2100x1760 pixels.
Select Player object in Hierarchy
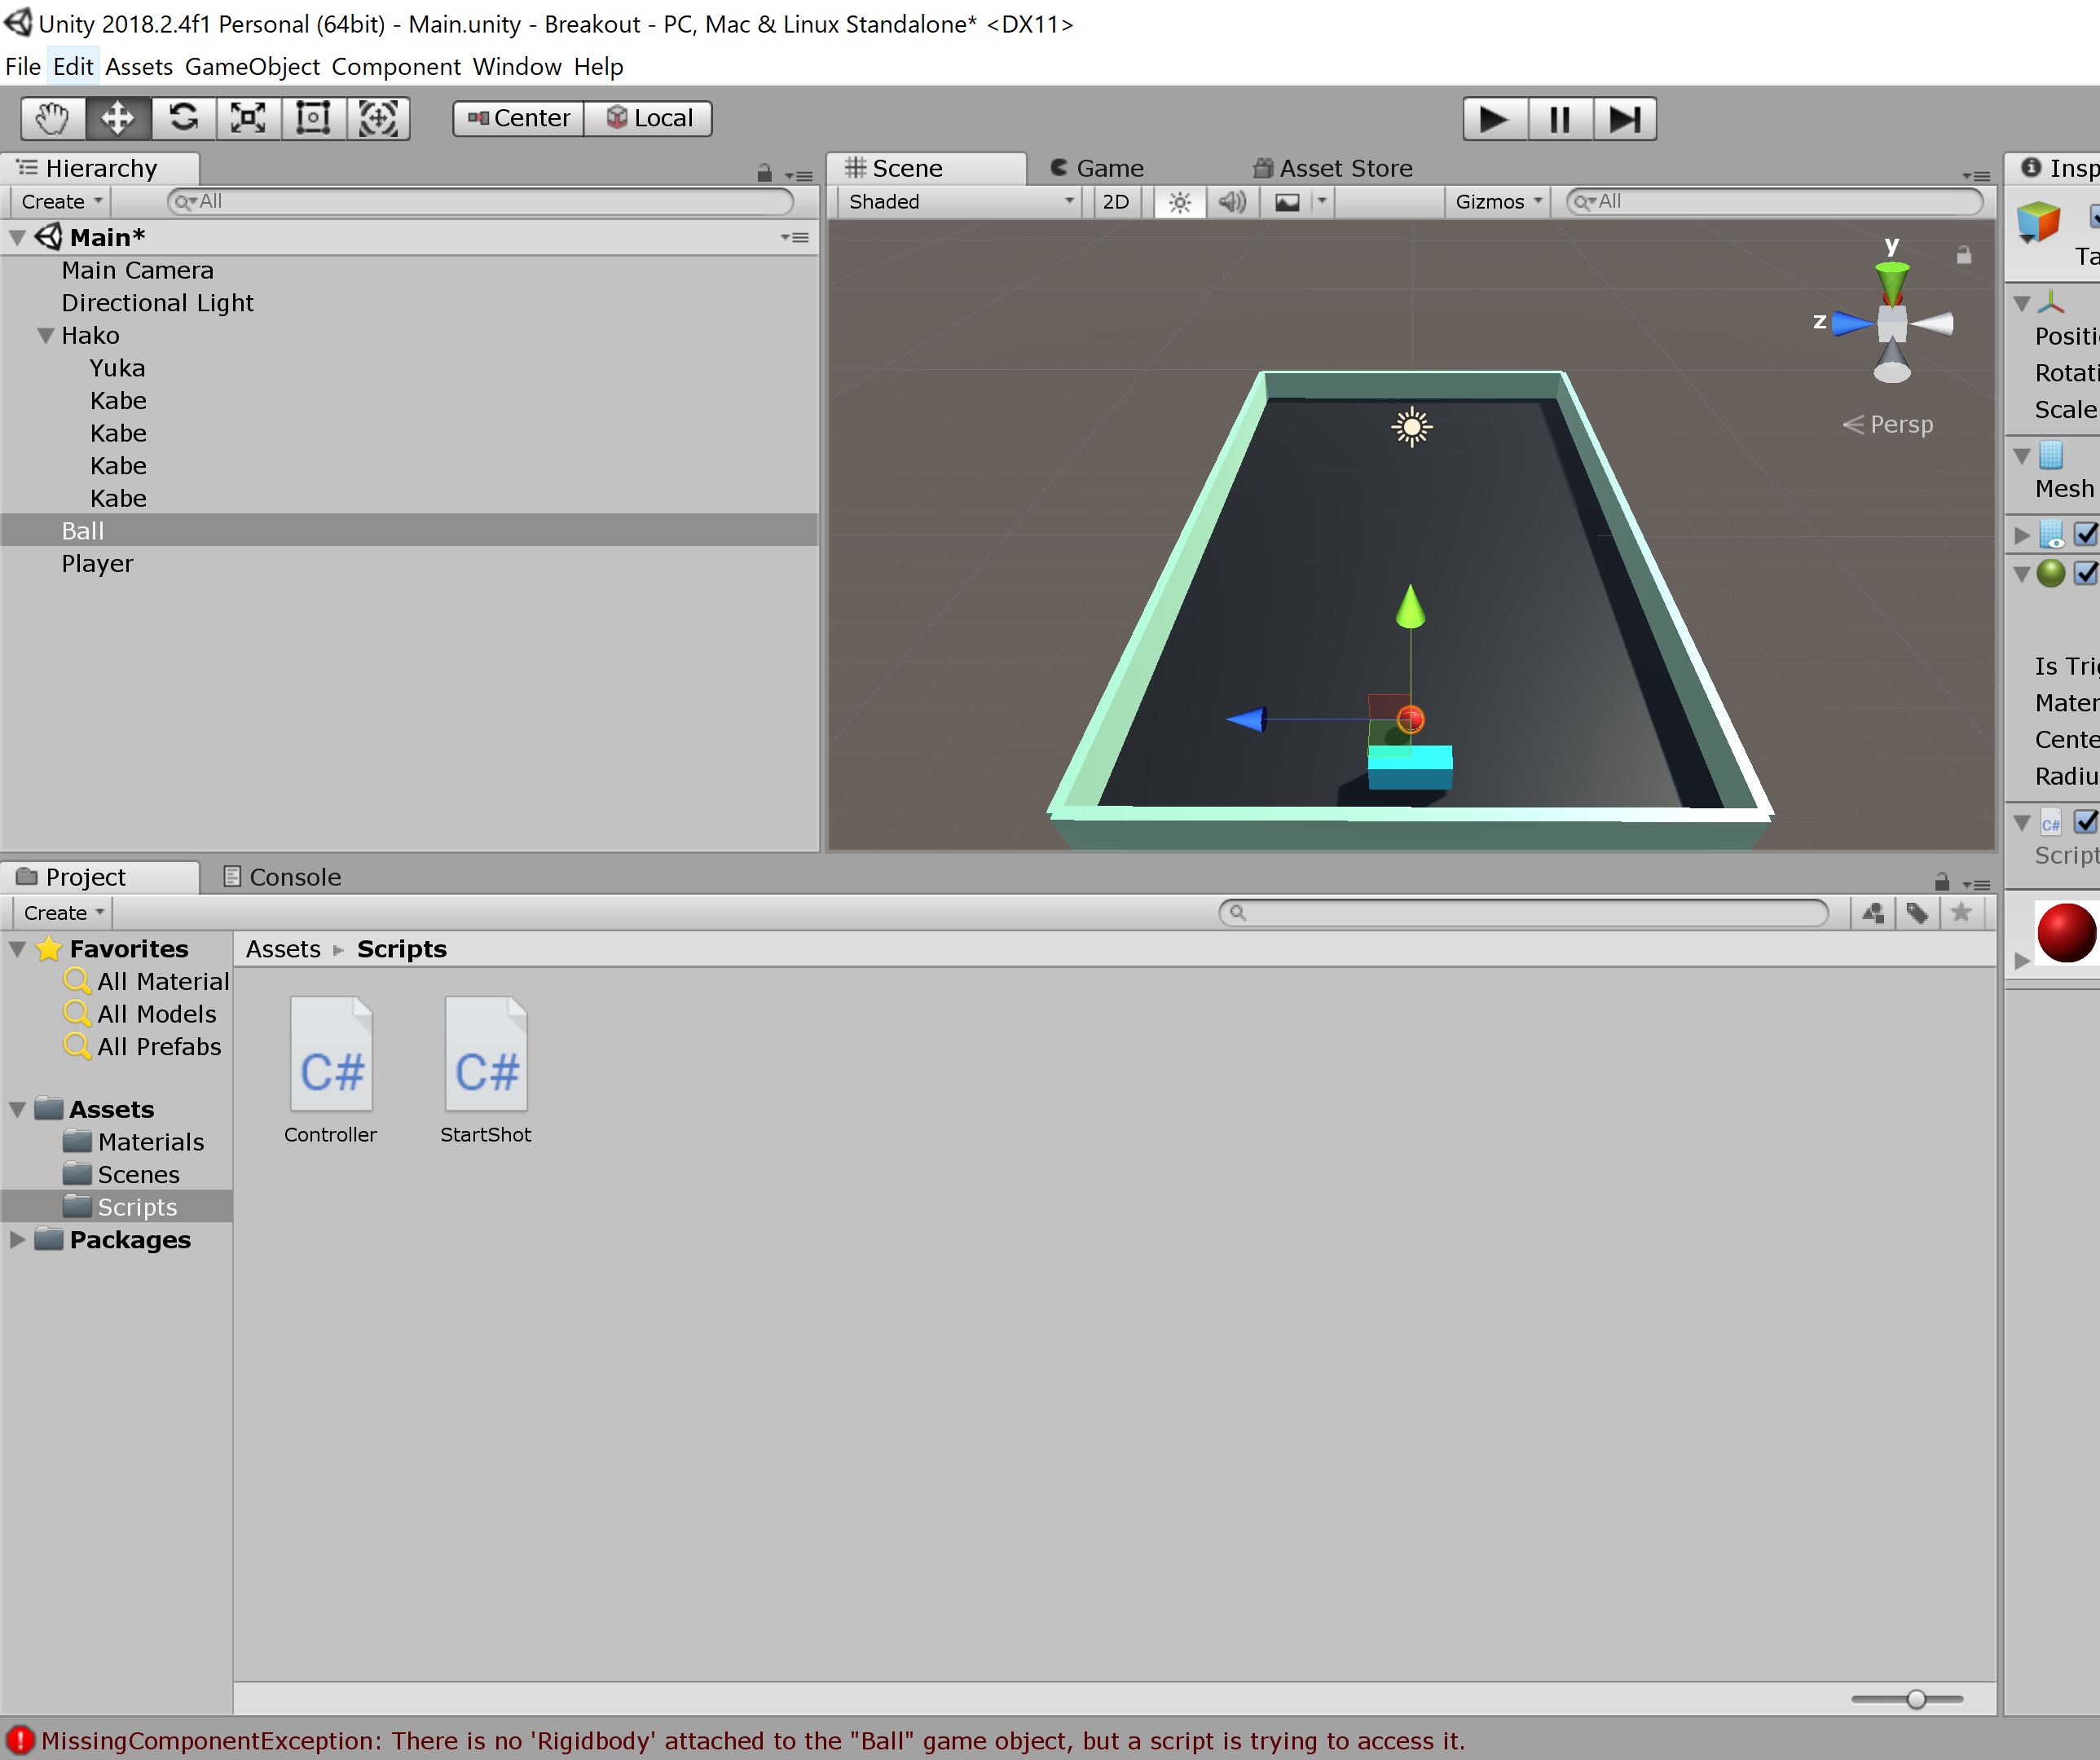[x=410, y=564]
